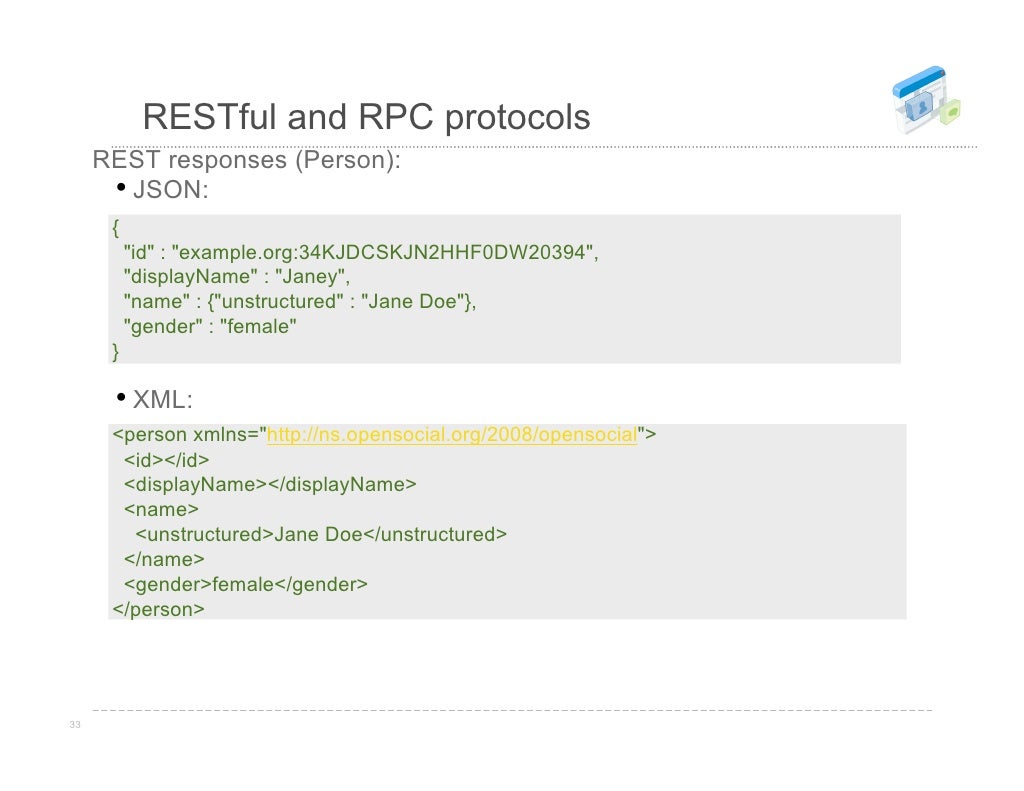Select the "REST responses (Person):" heading

(x=246, y=160)
